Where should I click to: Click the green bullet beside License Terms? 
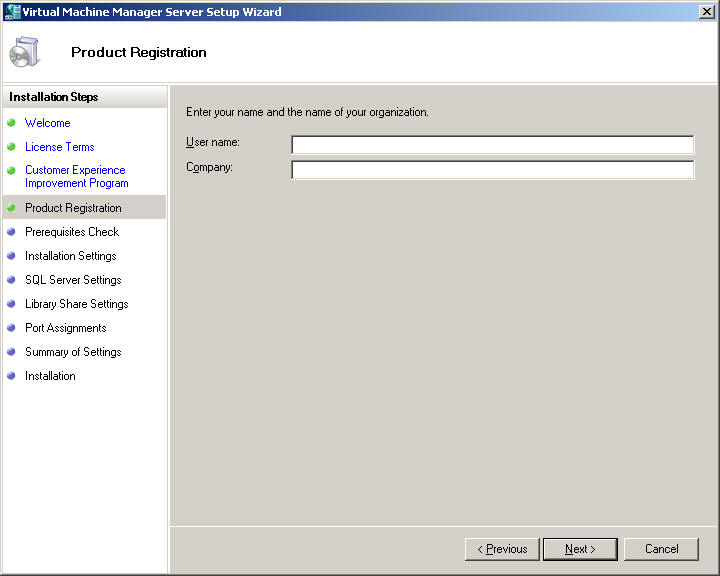click(11, 147)
